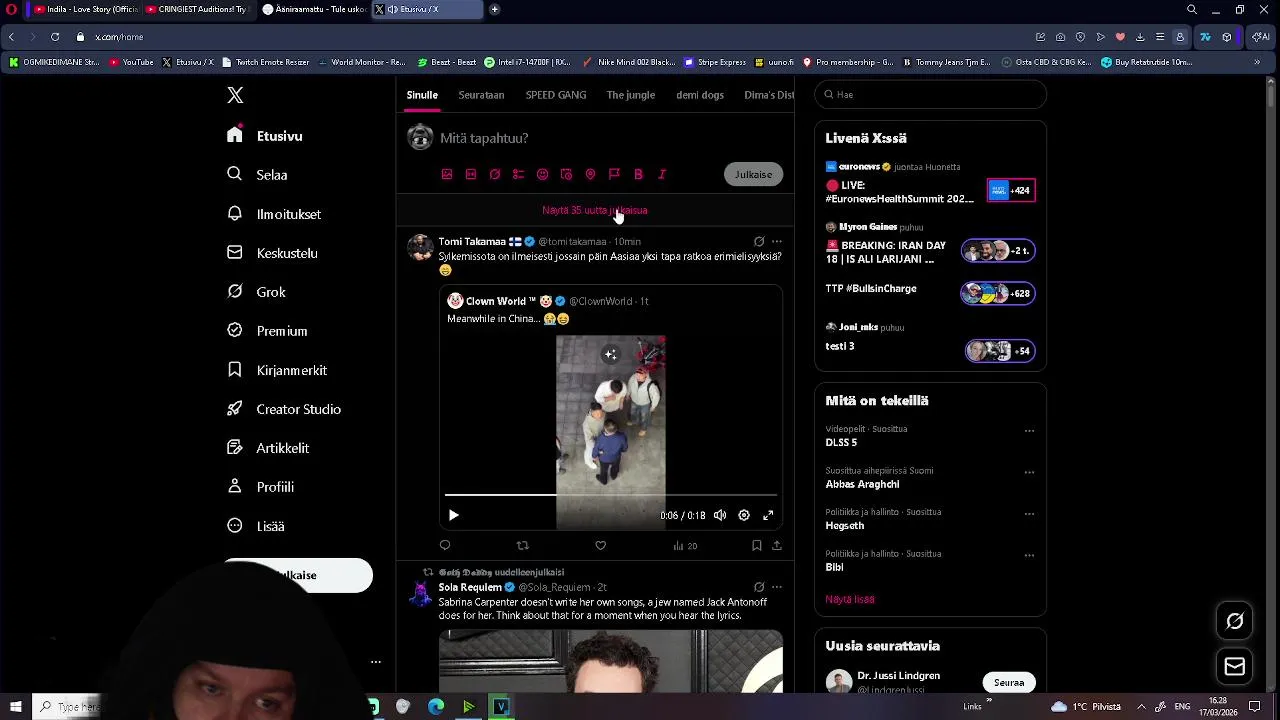Click the X logo in the sidebar
Screen dimensions: 1280x720
click(235, 95)
